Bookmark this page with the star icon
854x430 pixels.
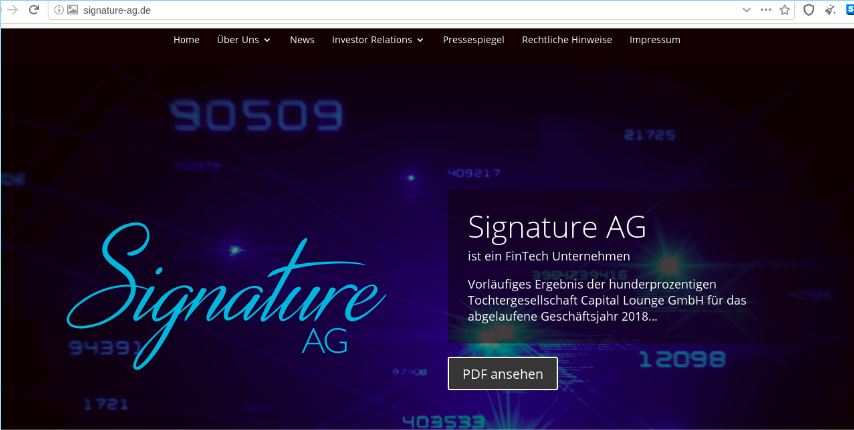click(x=784, y=10)
